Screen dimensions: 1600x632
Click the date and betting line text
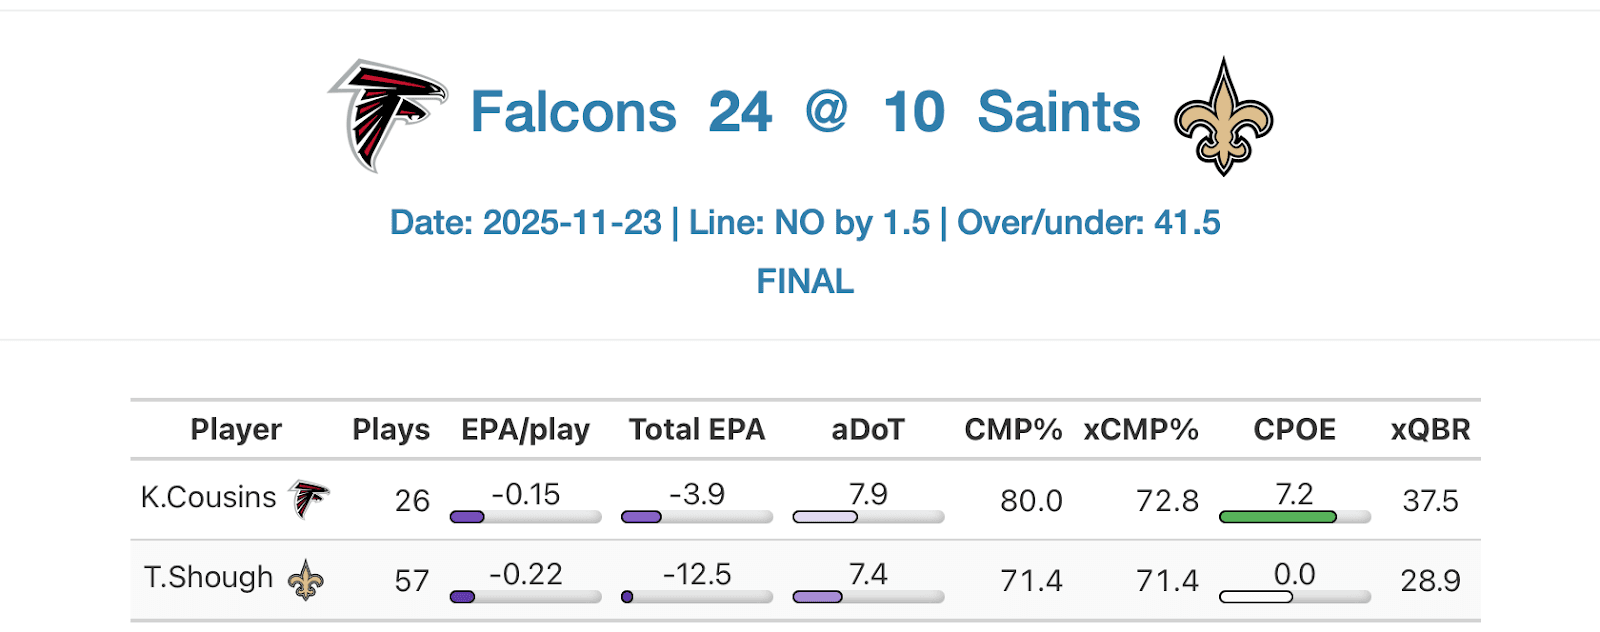[x=805, y=223]
